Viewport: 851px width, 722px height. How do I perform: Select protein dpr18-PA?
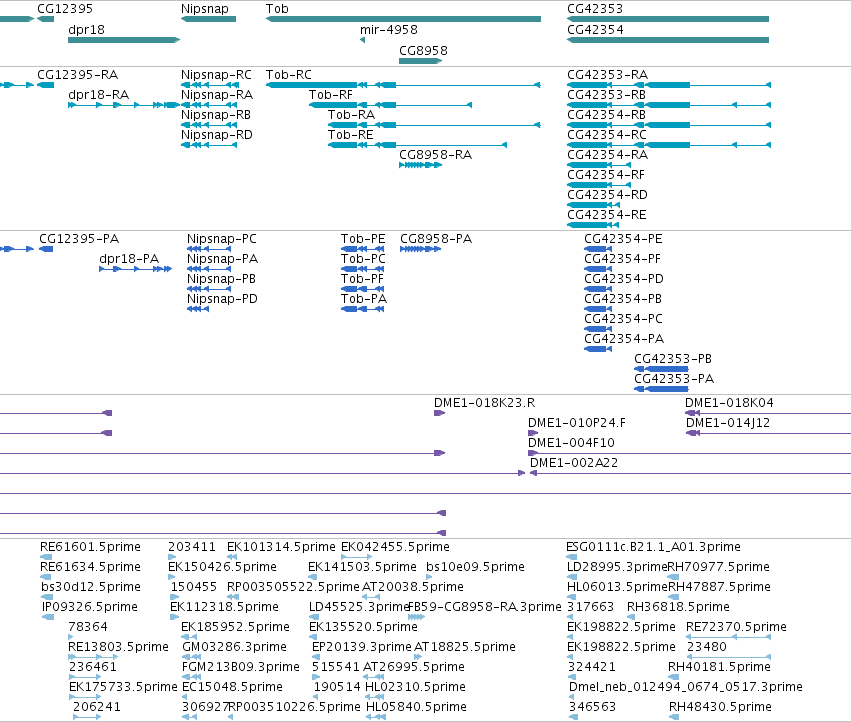coord(136,269)
